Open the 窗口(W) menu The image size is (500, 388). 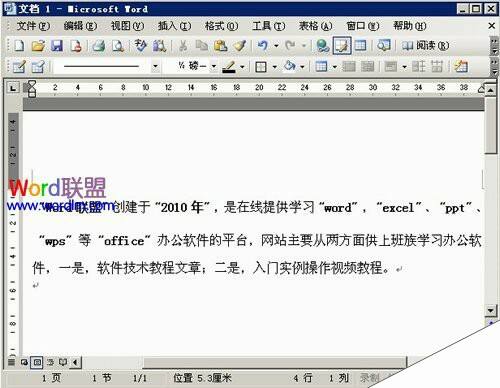click(363, 26)
